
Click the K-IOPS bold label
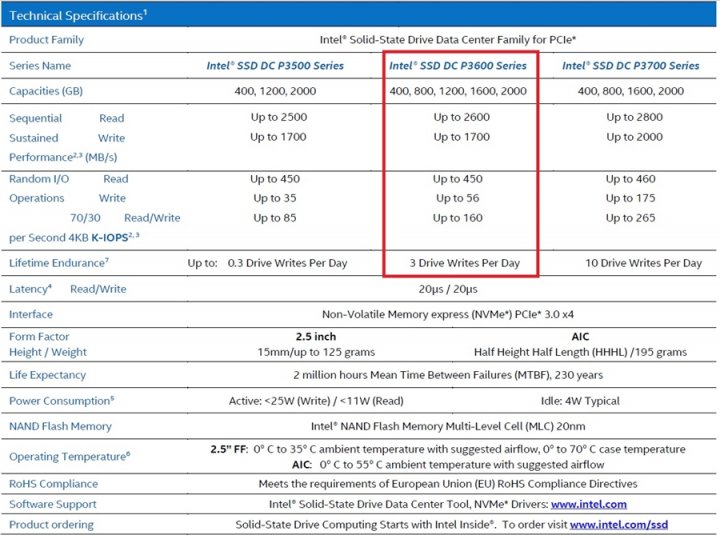tap(109, 238)
